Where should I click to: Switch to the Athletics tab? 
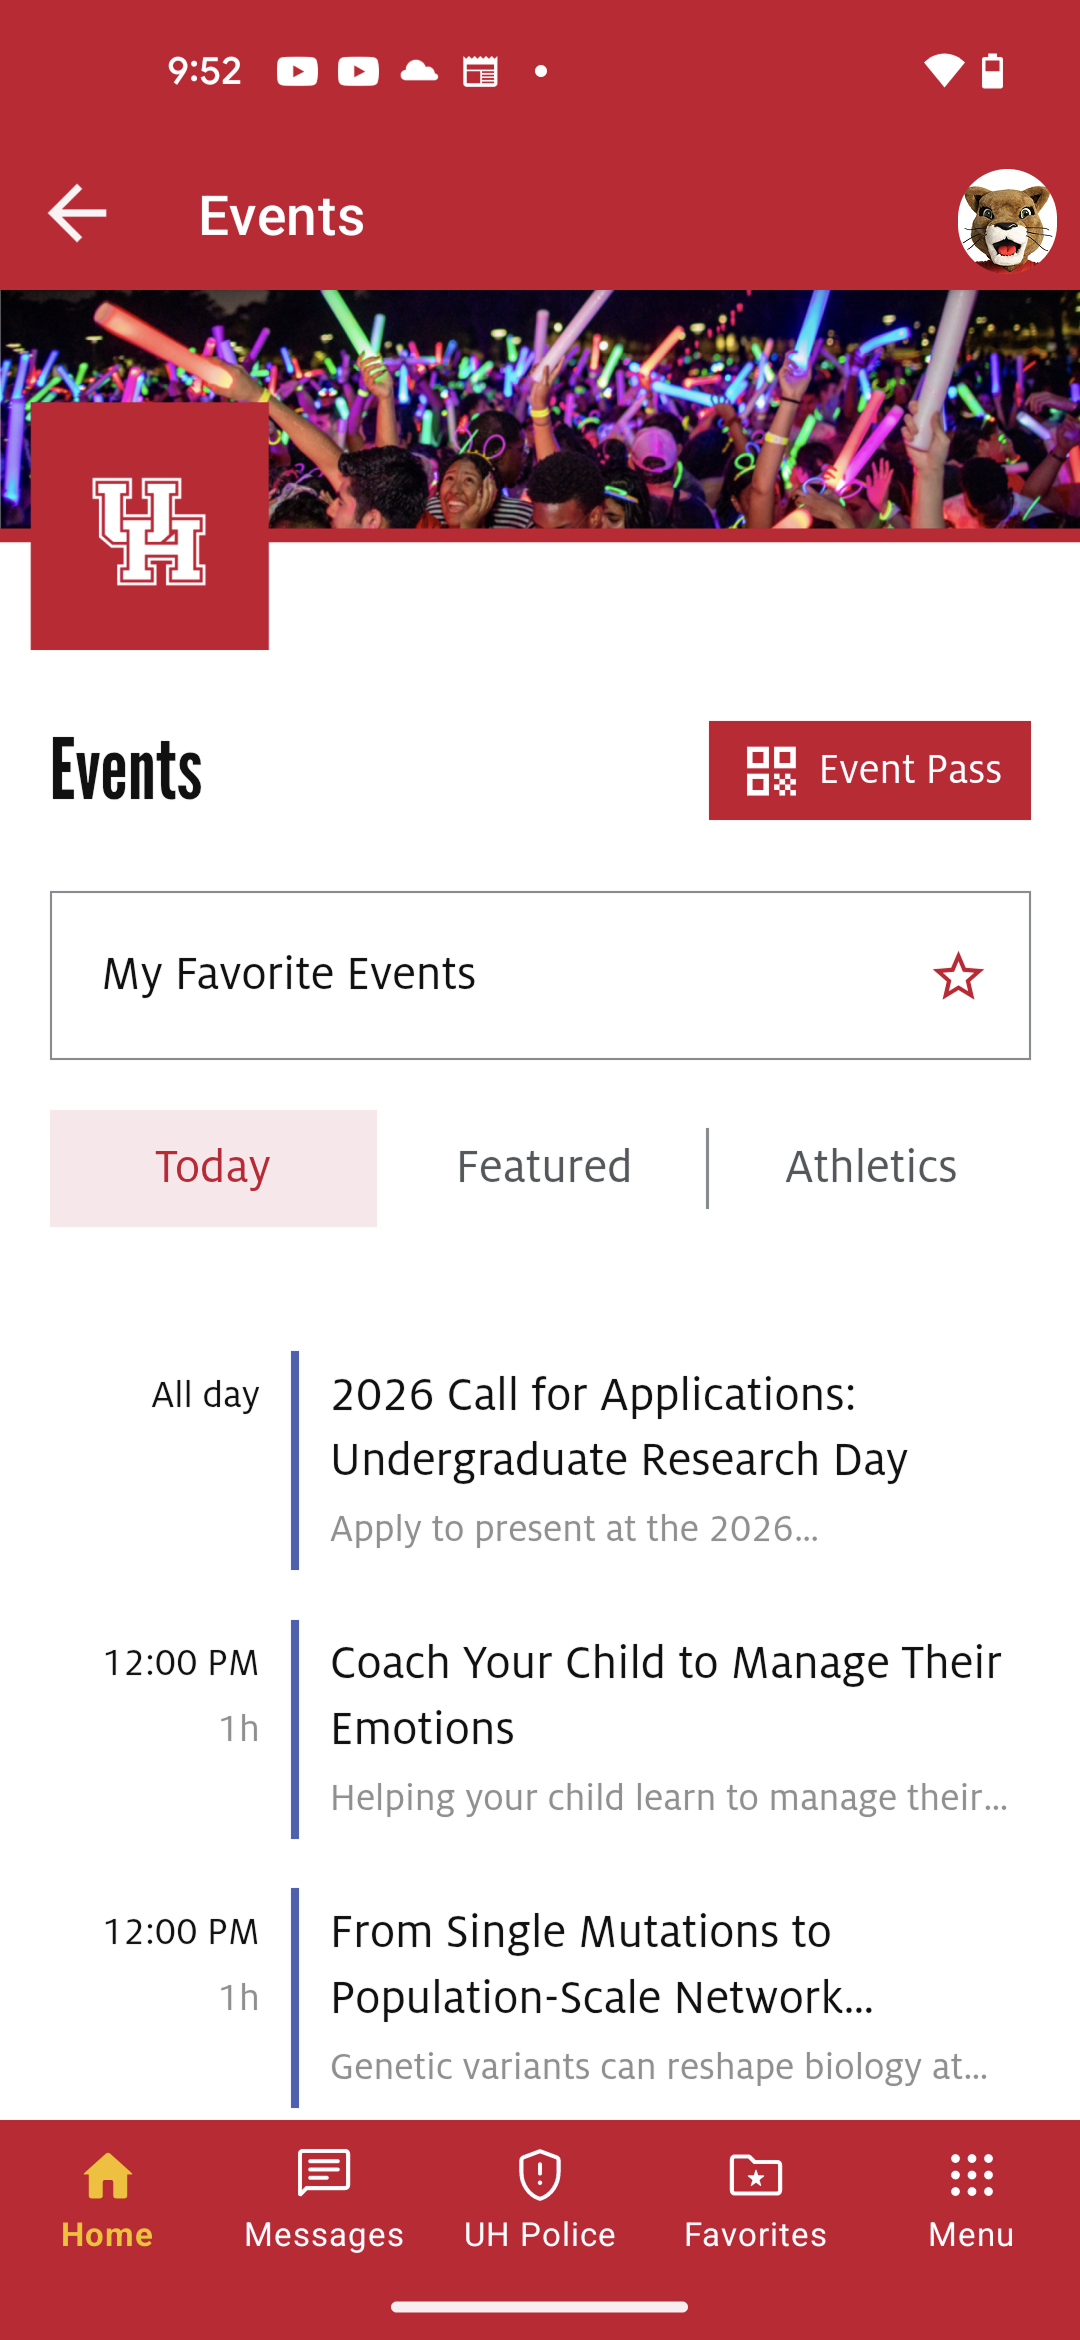[x=871, y=1167]
